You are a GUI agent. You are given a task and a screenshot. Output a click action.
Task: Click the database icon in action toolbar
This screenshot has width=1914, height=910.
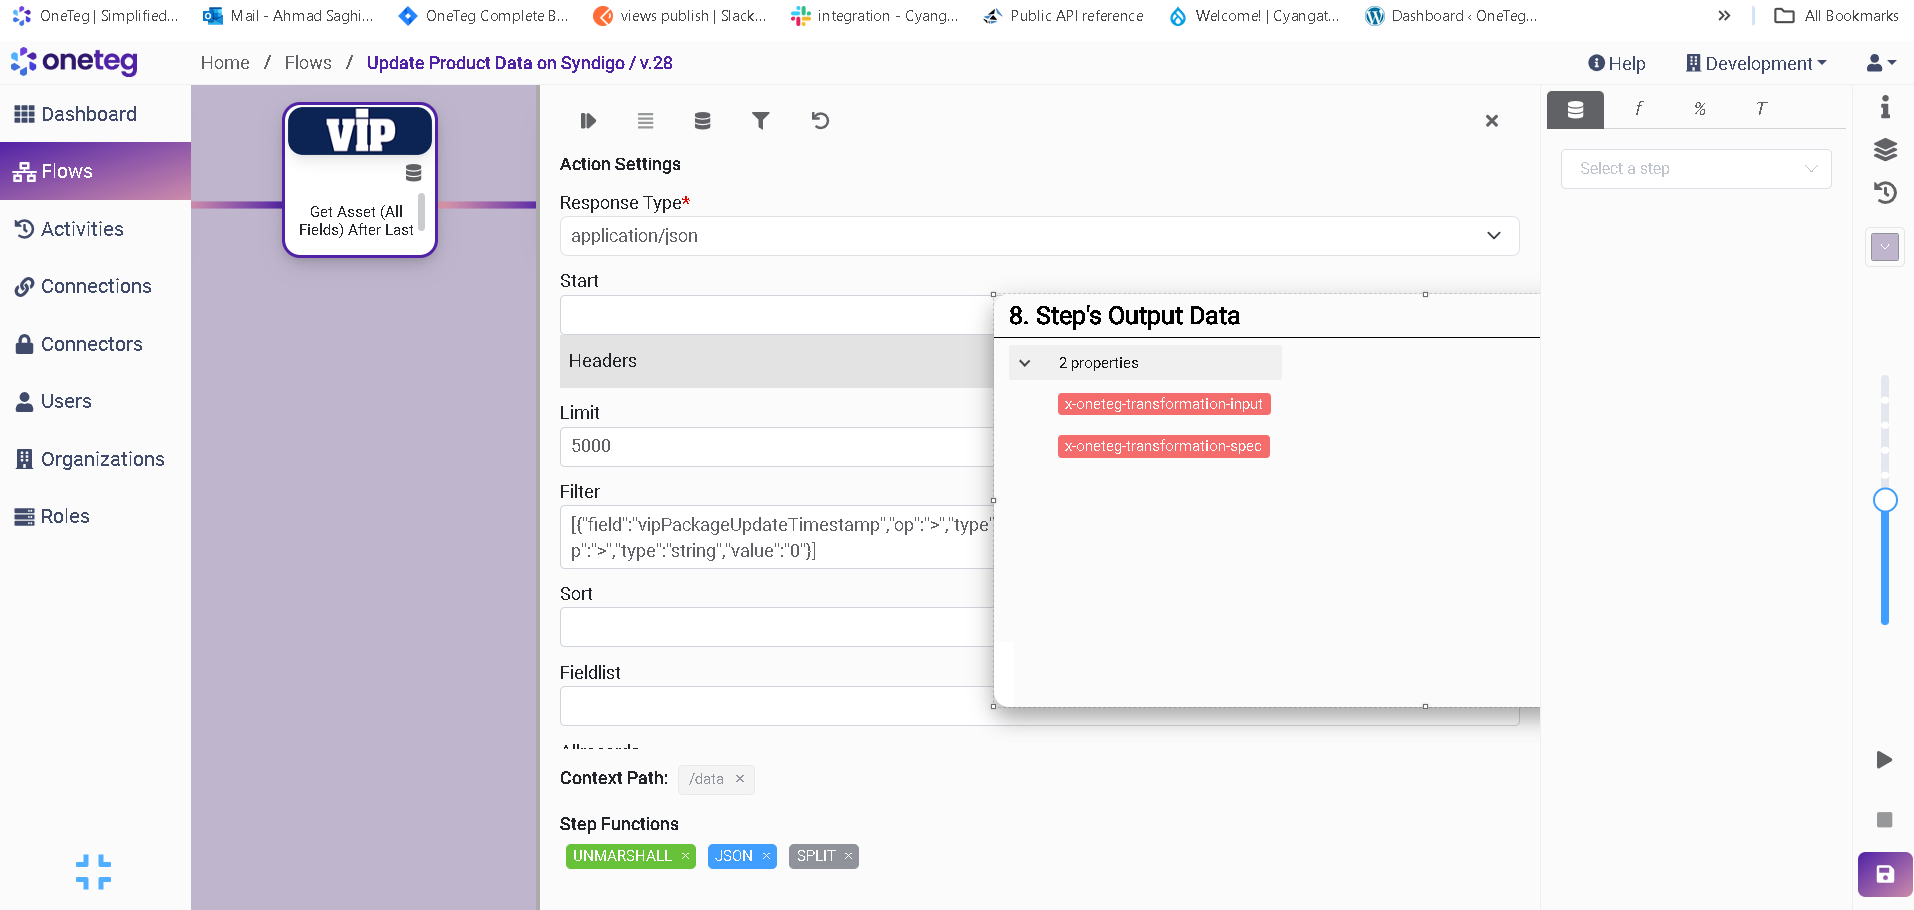coord(702,121)
